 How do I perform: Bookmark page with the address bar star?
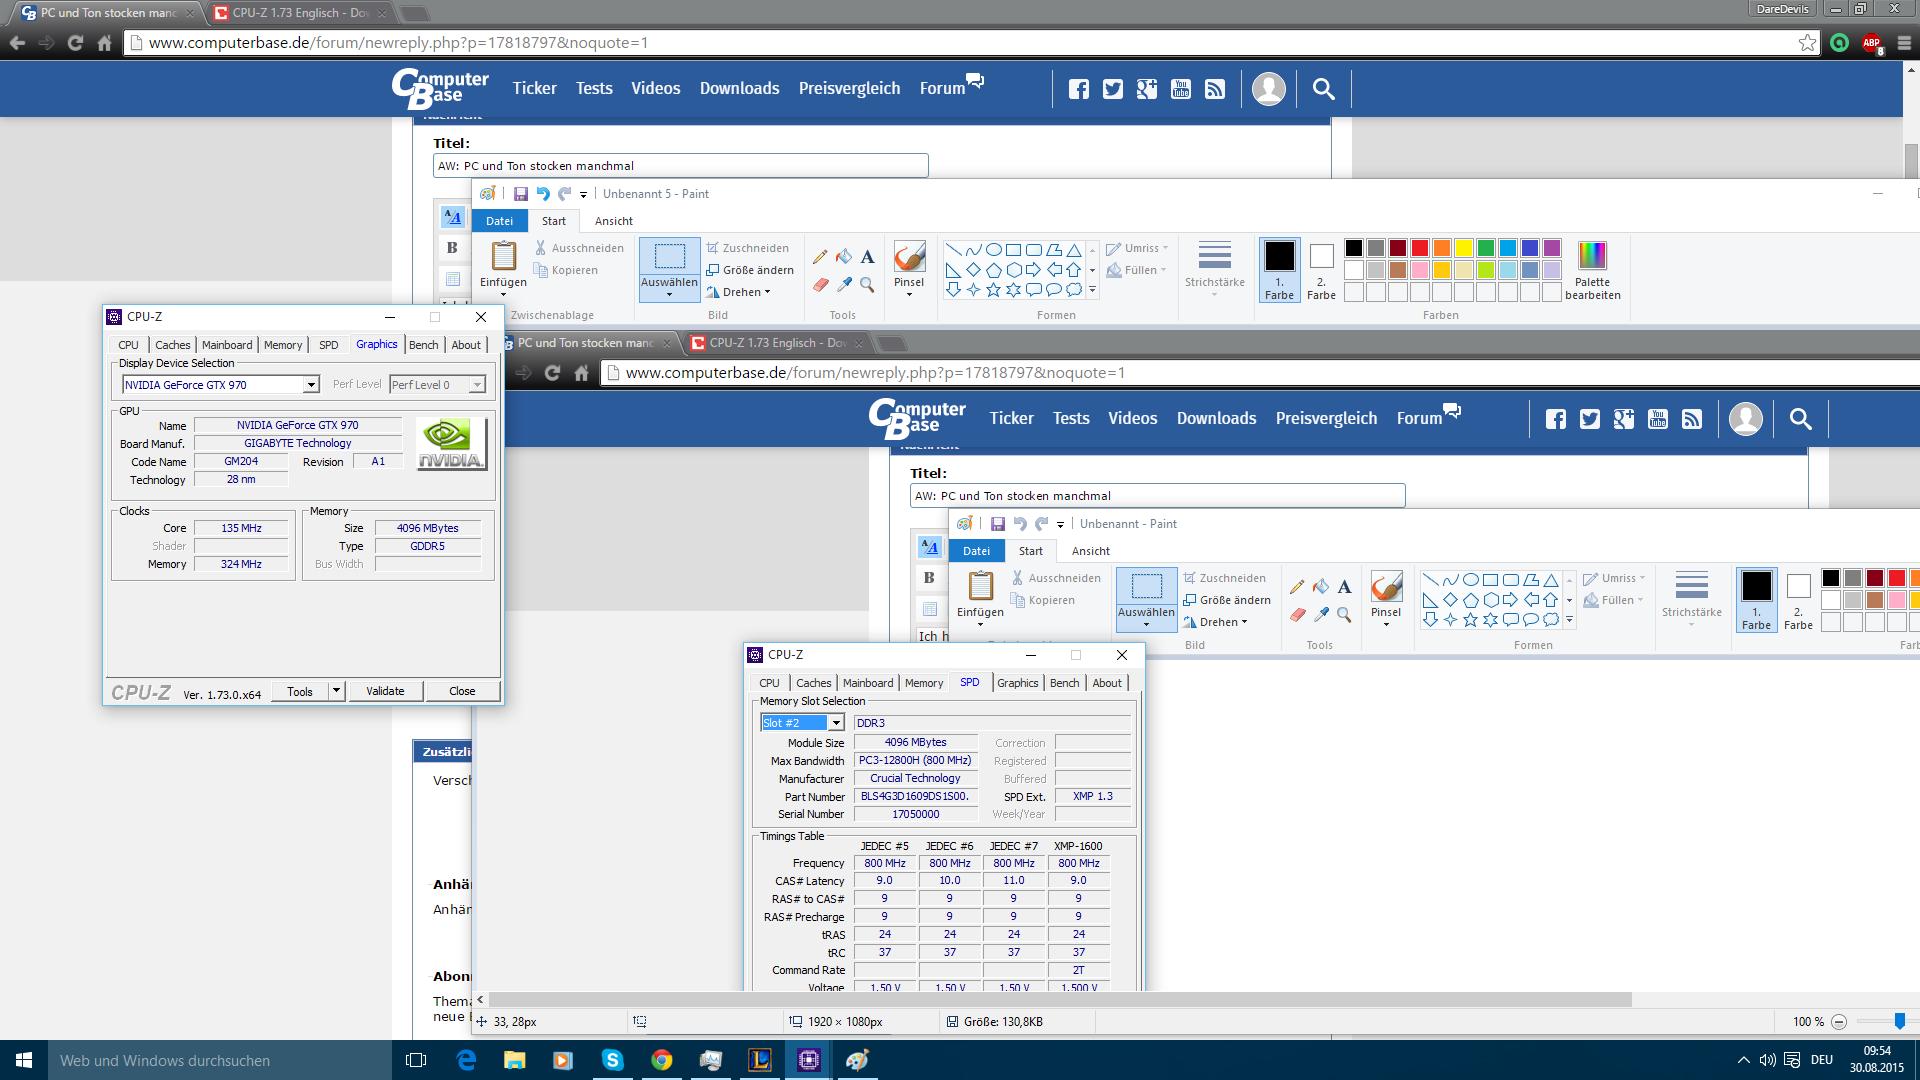point(1807,43)
